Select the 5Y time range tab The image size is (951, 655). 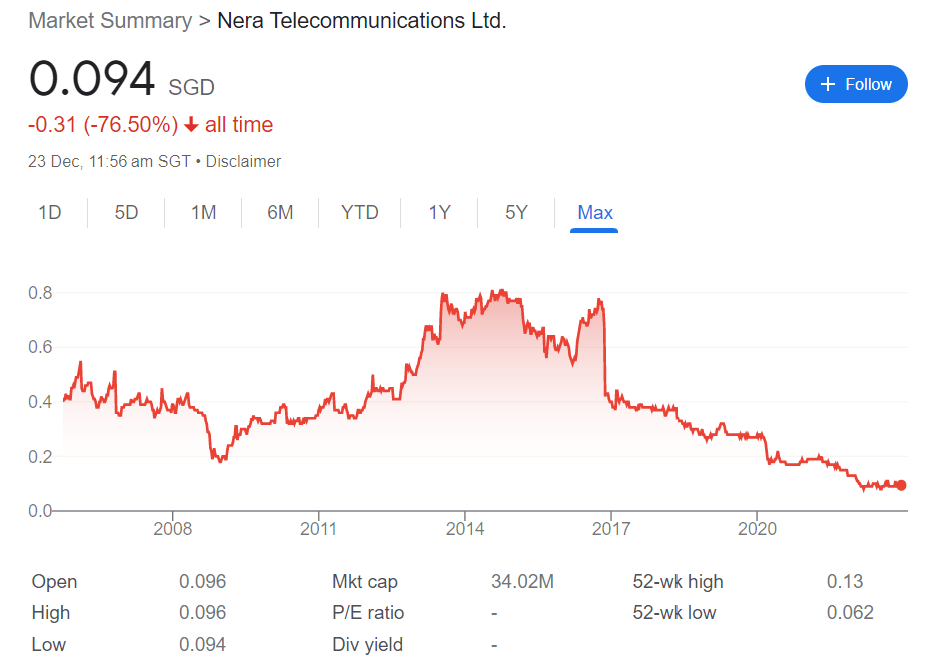[516, 212]
